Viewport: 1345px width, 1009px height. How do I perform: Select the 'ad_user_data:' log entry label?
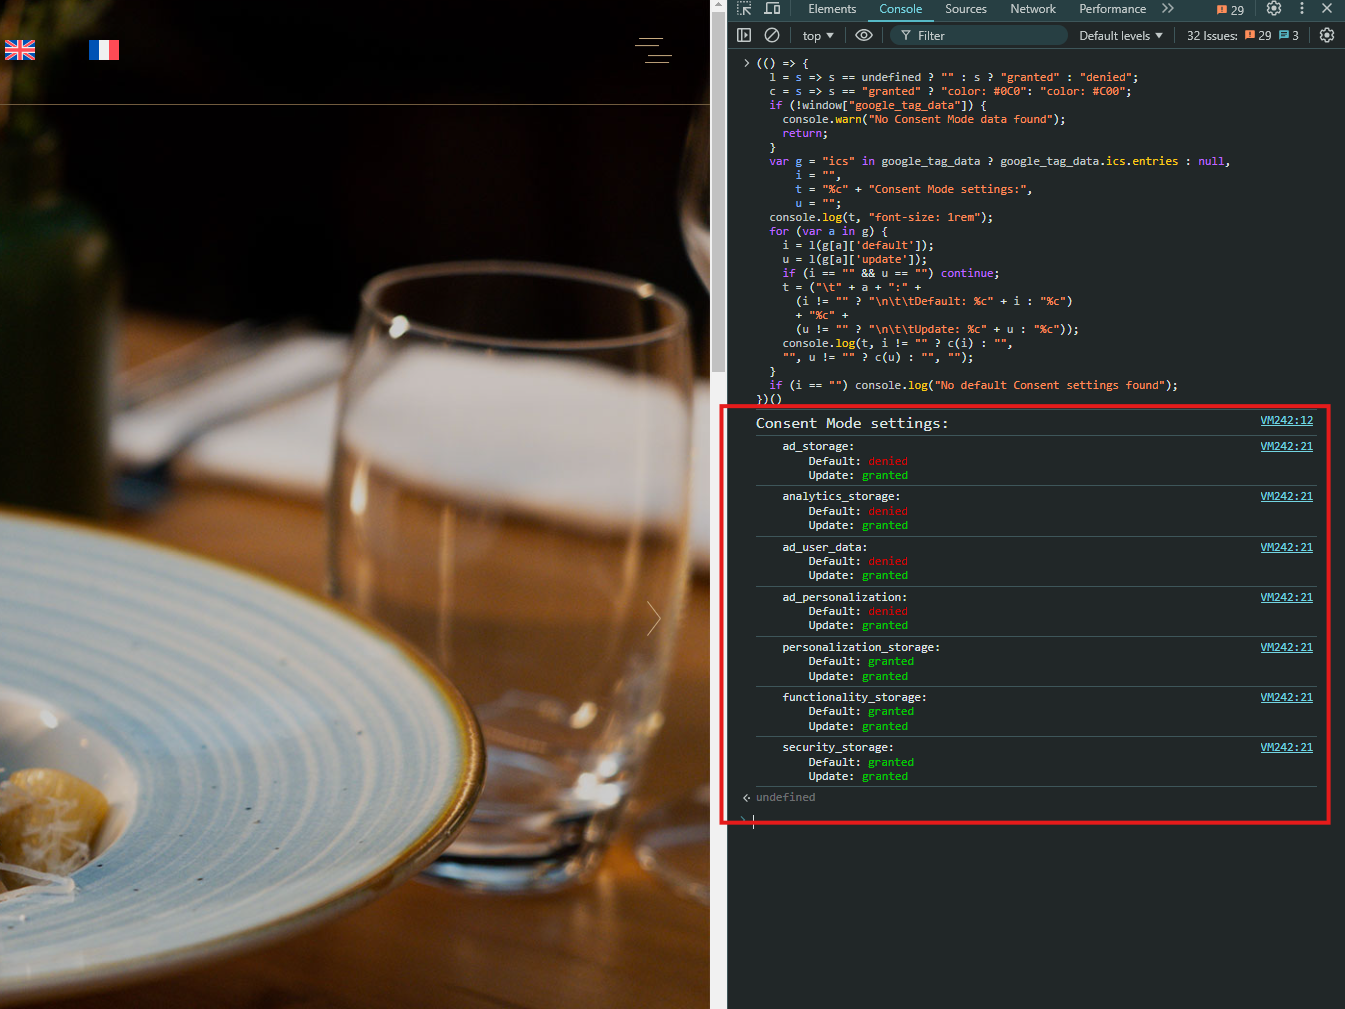pyautogui.click(x=825, y=548)
